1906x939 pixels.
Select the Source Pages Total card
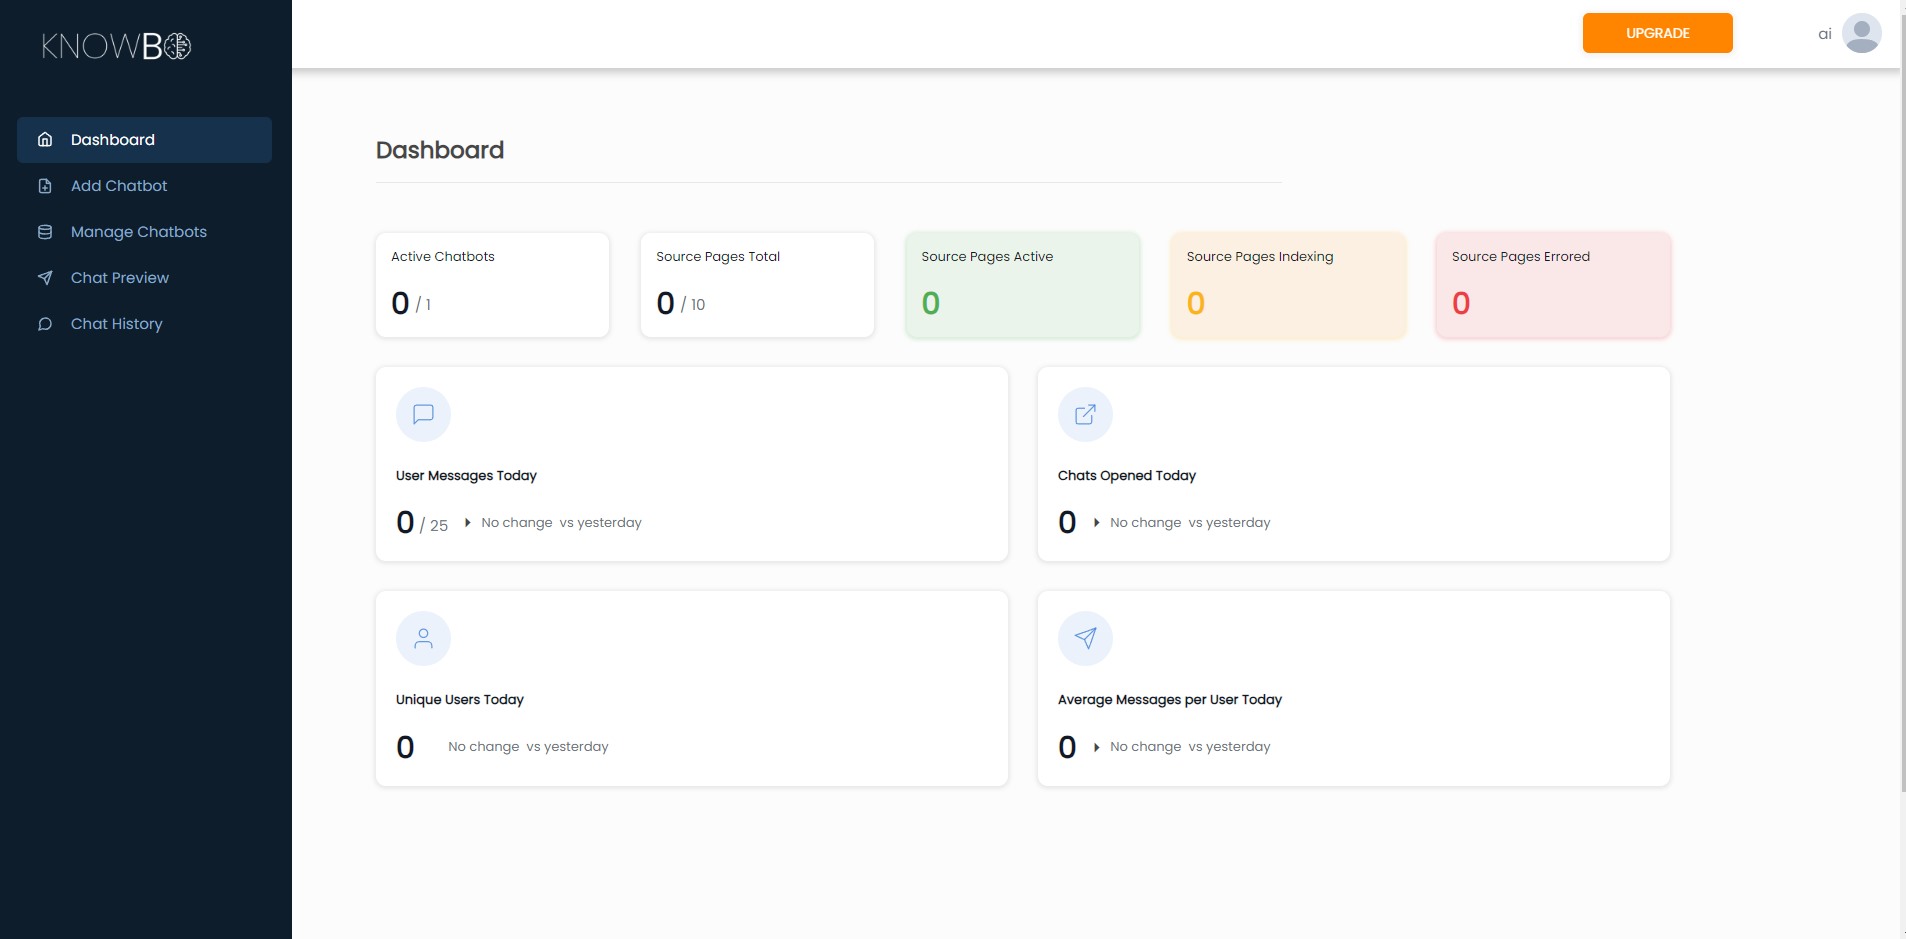click(x=757, y=285)
